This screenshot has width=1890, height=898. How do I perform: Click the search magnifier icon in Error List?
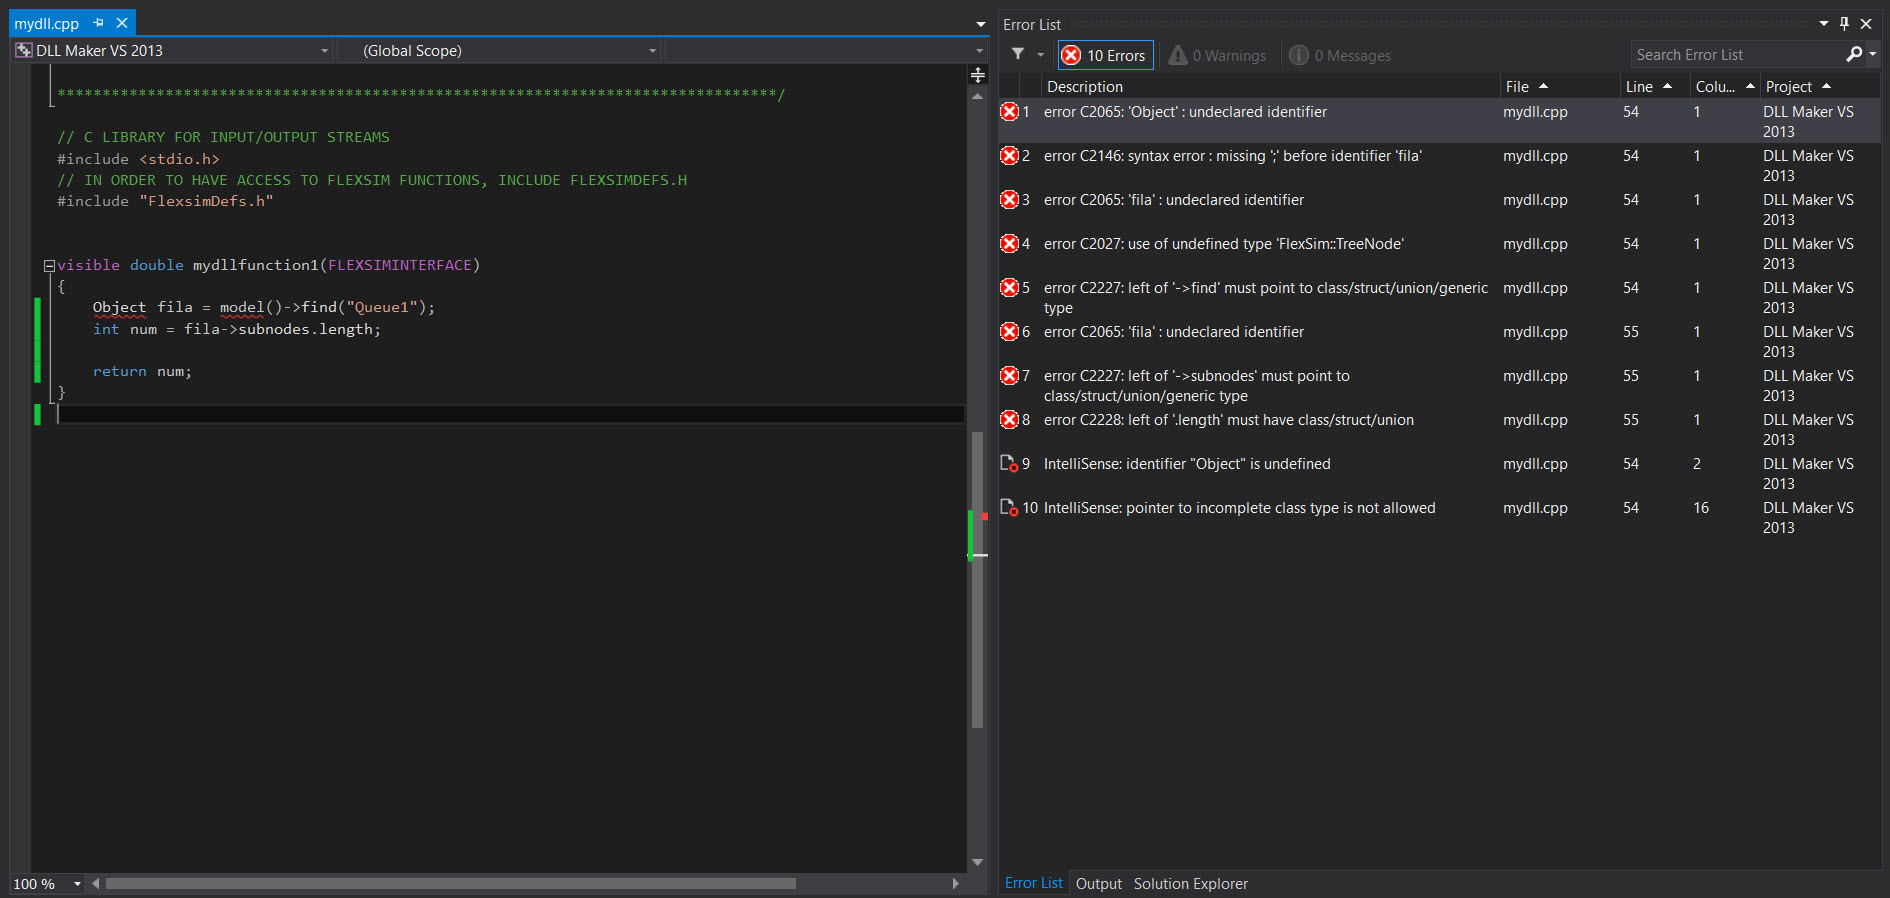(1854, 55)
